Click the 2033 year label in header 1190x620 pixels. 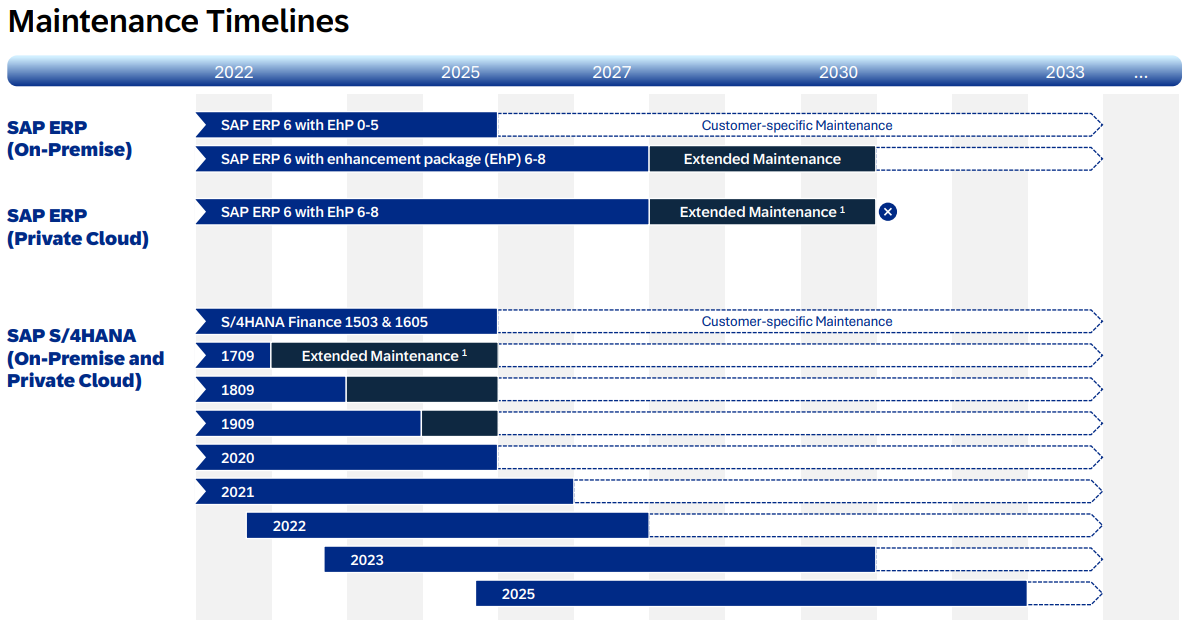click(1065, 72)
